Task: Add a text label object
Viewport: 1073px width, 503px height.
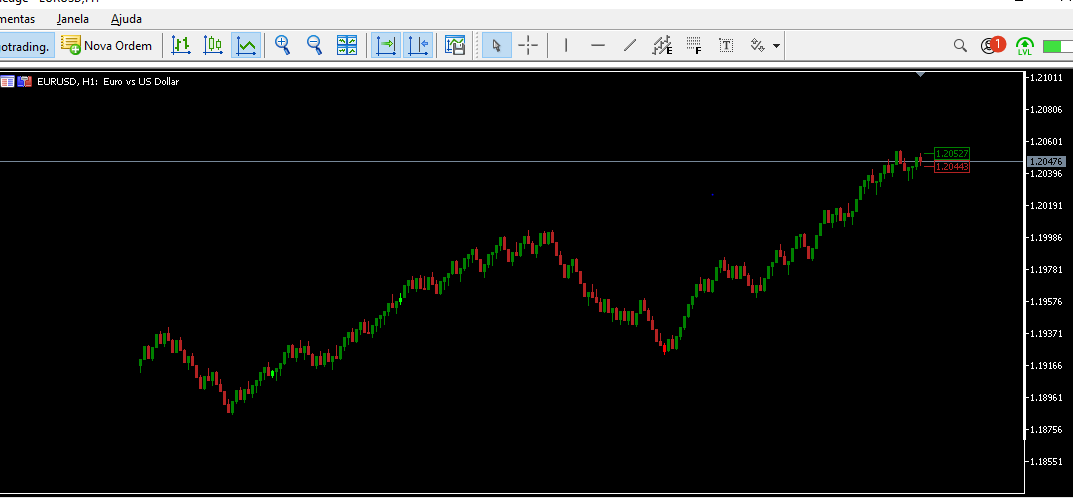Action: pos(726,46)
